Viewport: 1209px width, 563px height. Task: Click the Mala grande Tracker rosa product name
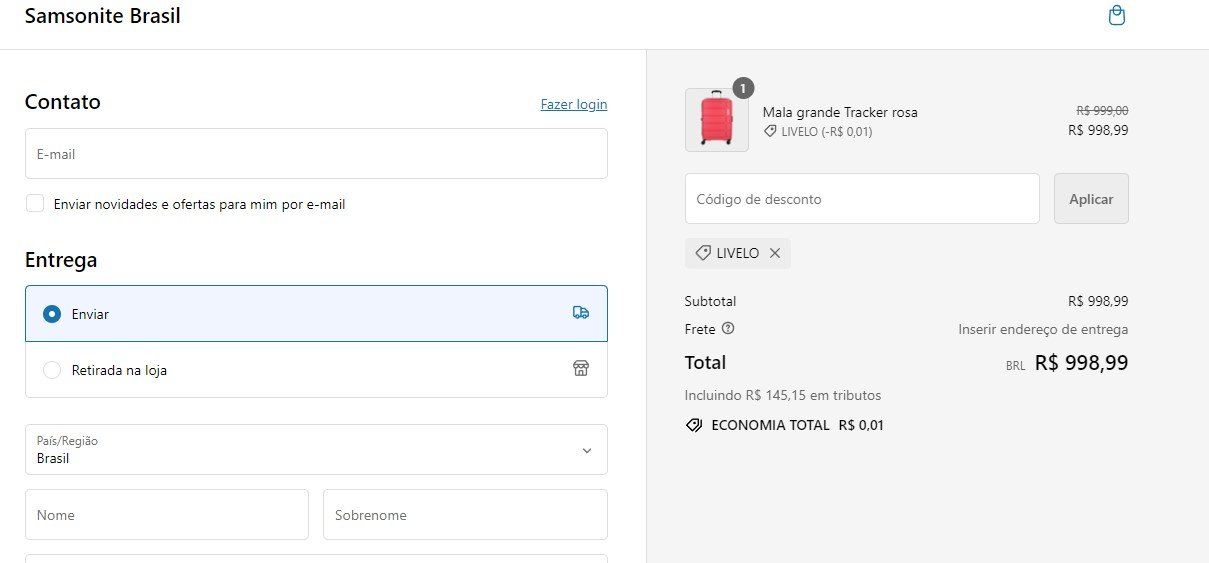tap(840, 112)
